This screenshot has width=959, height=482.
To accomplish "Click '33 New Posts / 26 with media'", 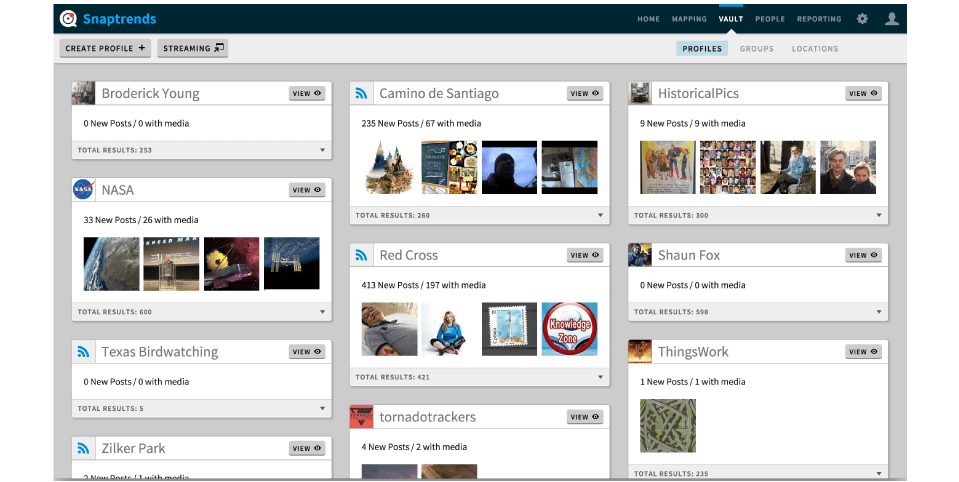I will coord(141,220).
